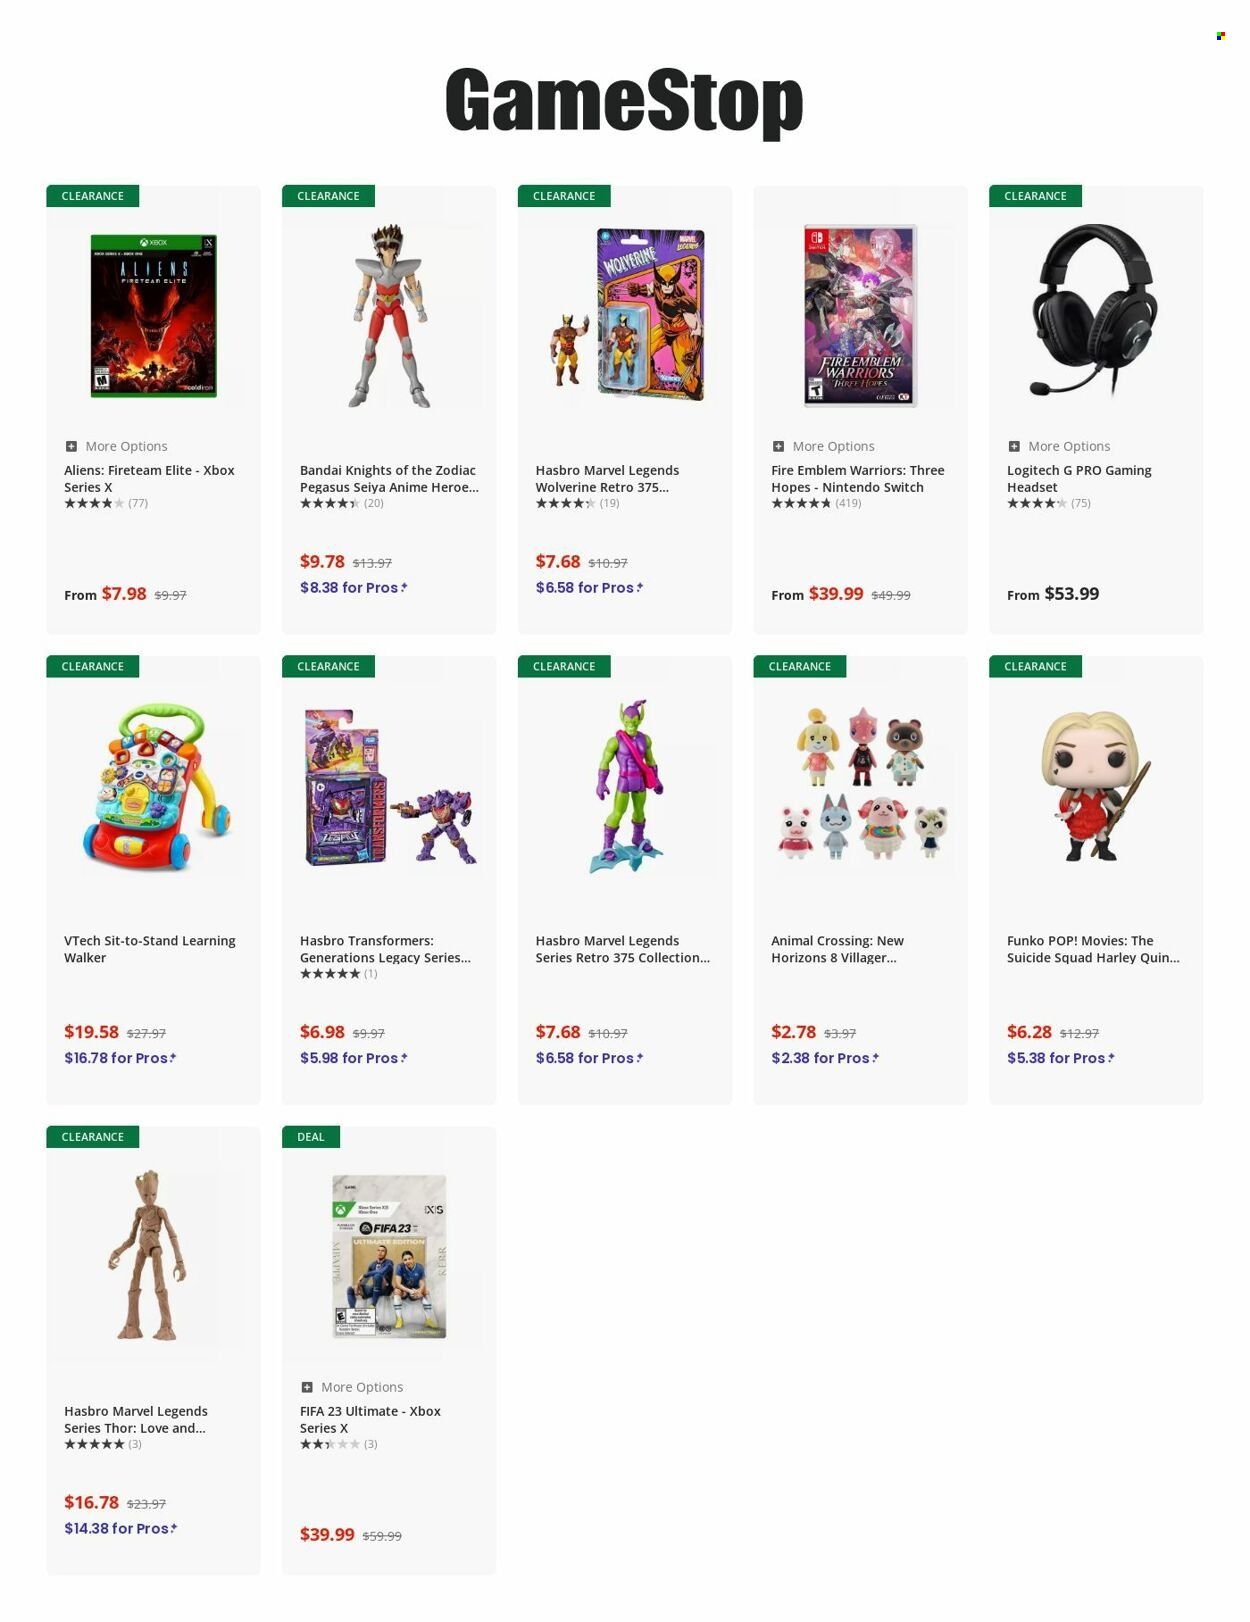
Task: Click plus icon next to FIFA 23 More Options
Action: coord(307,1387)
